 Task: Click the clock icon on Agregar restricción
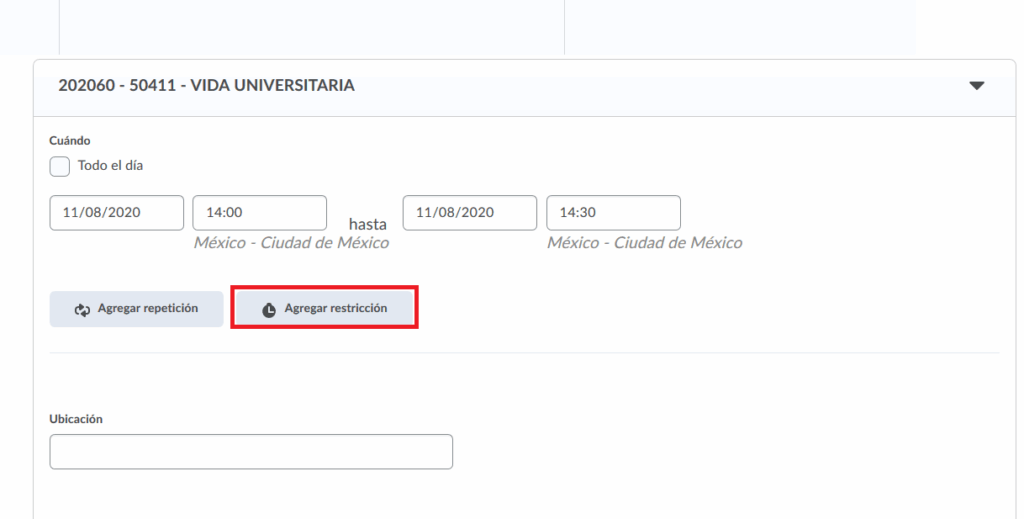(269, 310)
